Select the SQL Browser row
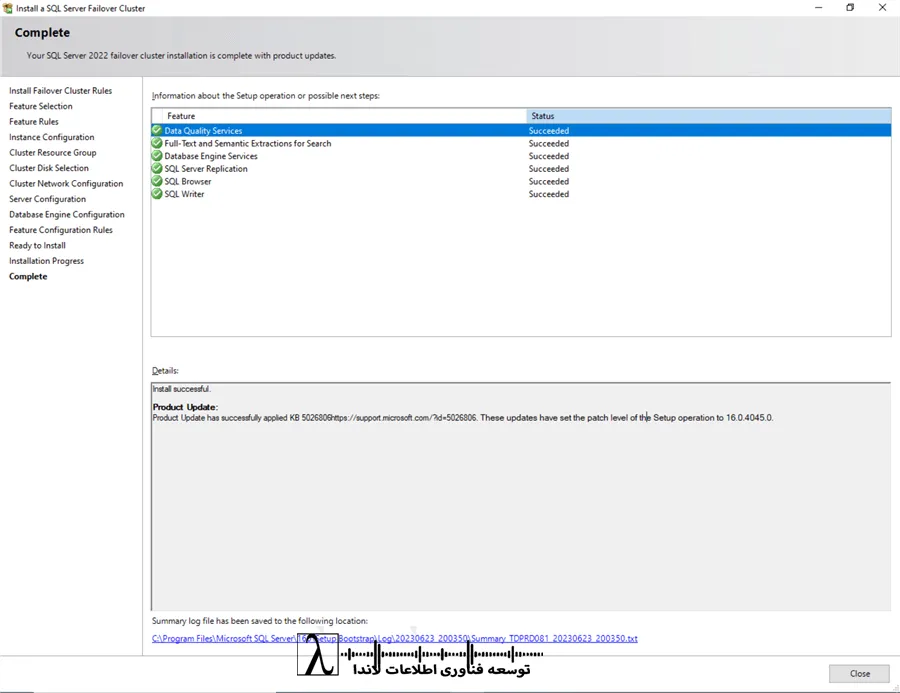The image size is (900, 693). tap(521, 181)
